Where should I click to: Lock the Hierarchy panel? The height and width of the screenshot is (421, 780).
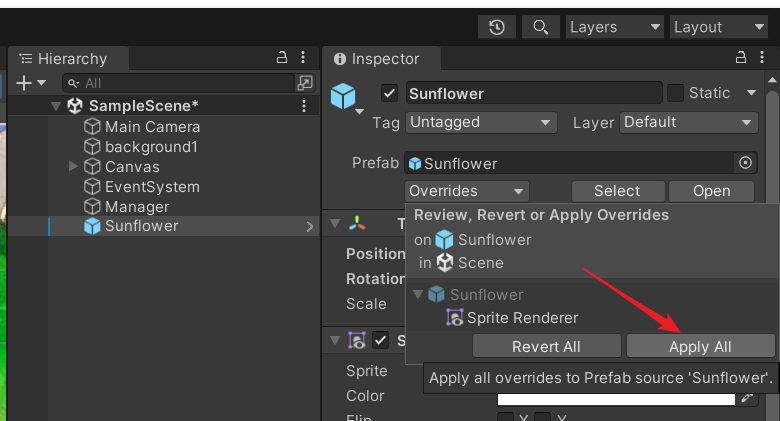click(283, 59)
